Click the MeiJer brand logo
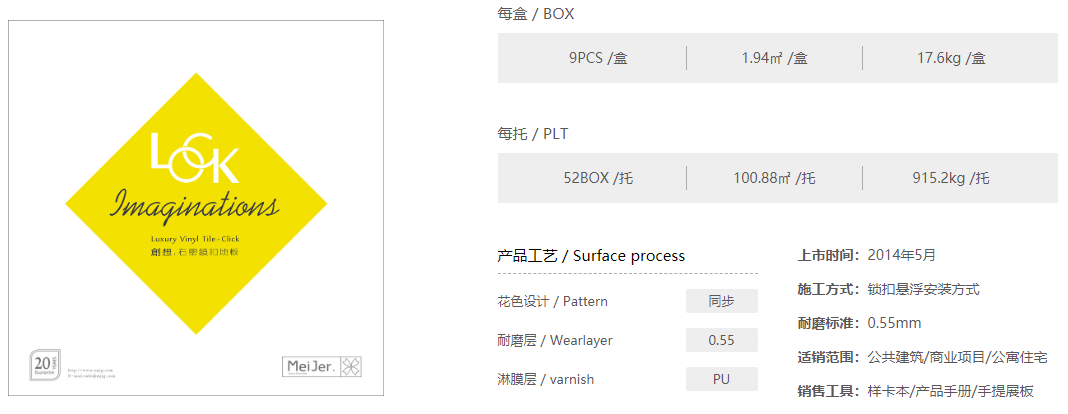The height and width of the screenshot is (414, 1068). 321,366
